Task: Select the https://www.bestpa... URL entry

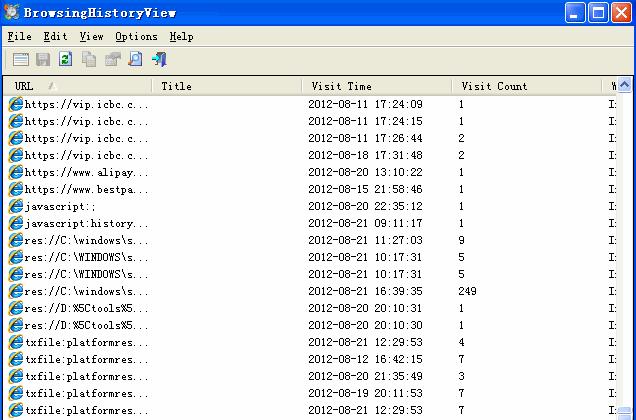Action: pyautogui.click(x=87, y=190)
